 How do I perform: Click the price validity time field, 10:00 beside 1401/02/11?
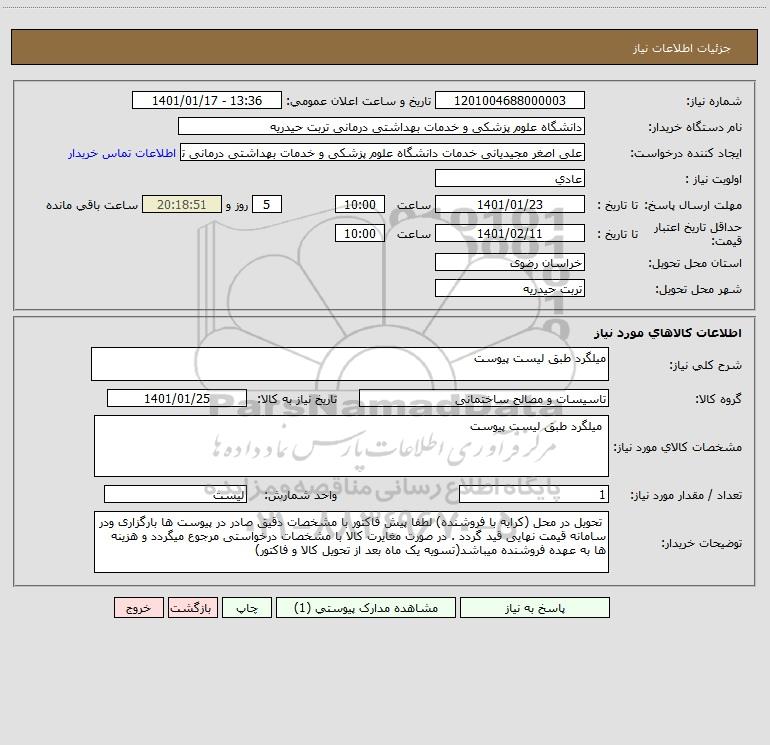[x=359, y=233]
